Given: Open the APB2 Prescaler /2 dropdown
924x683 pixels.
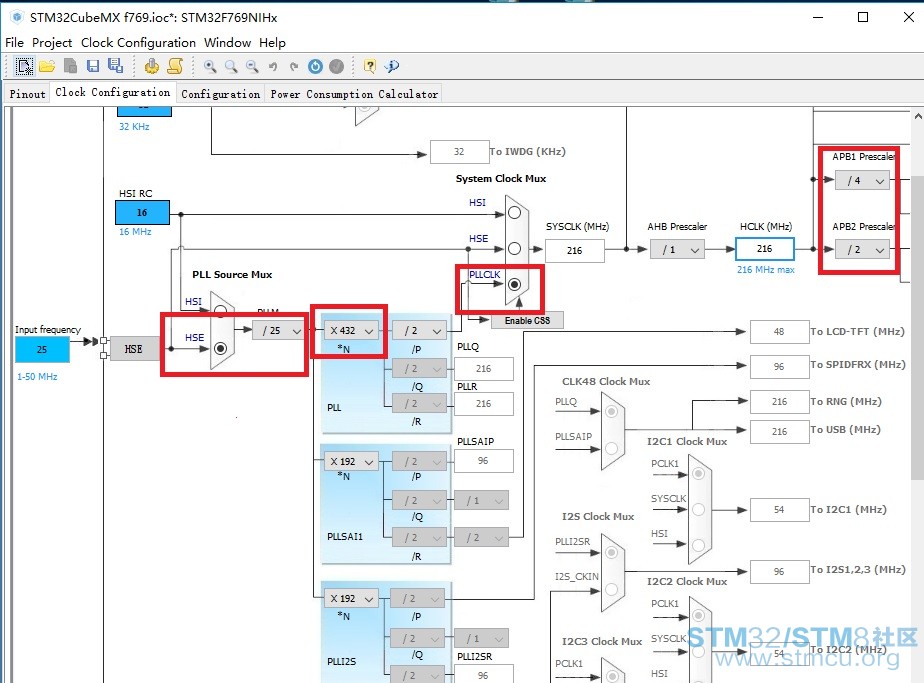Looking at the screenshot, I should (862, 250).
